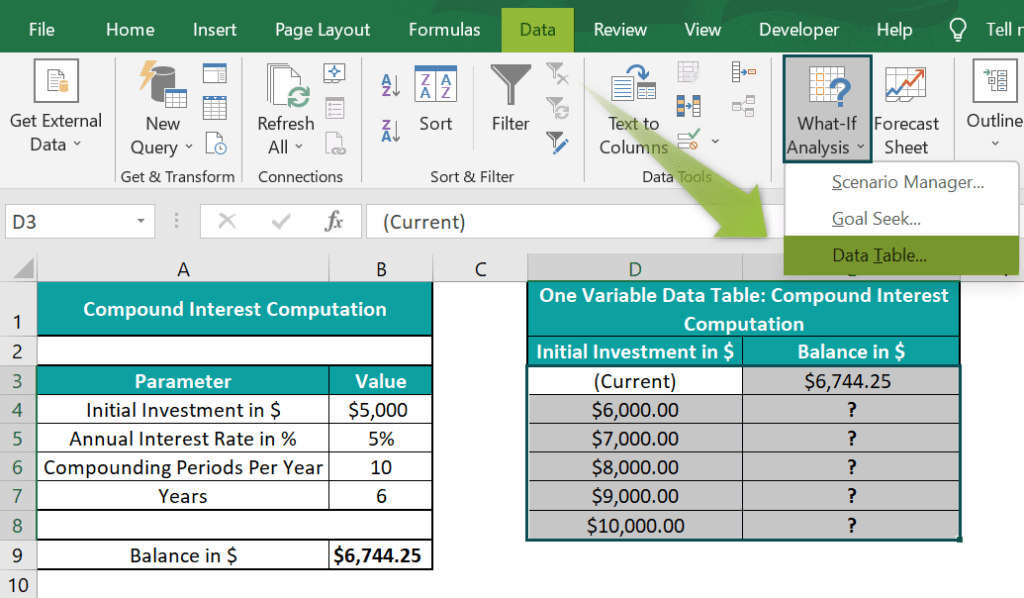Click the Reapply filter icon
The image size is (1024, 598).
558,107
